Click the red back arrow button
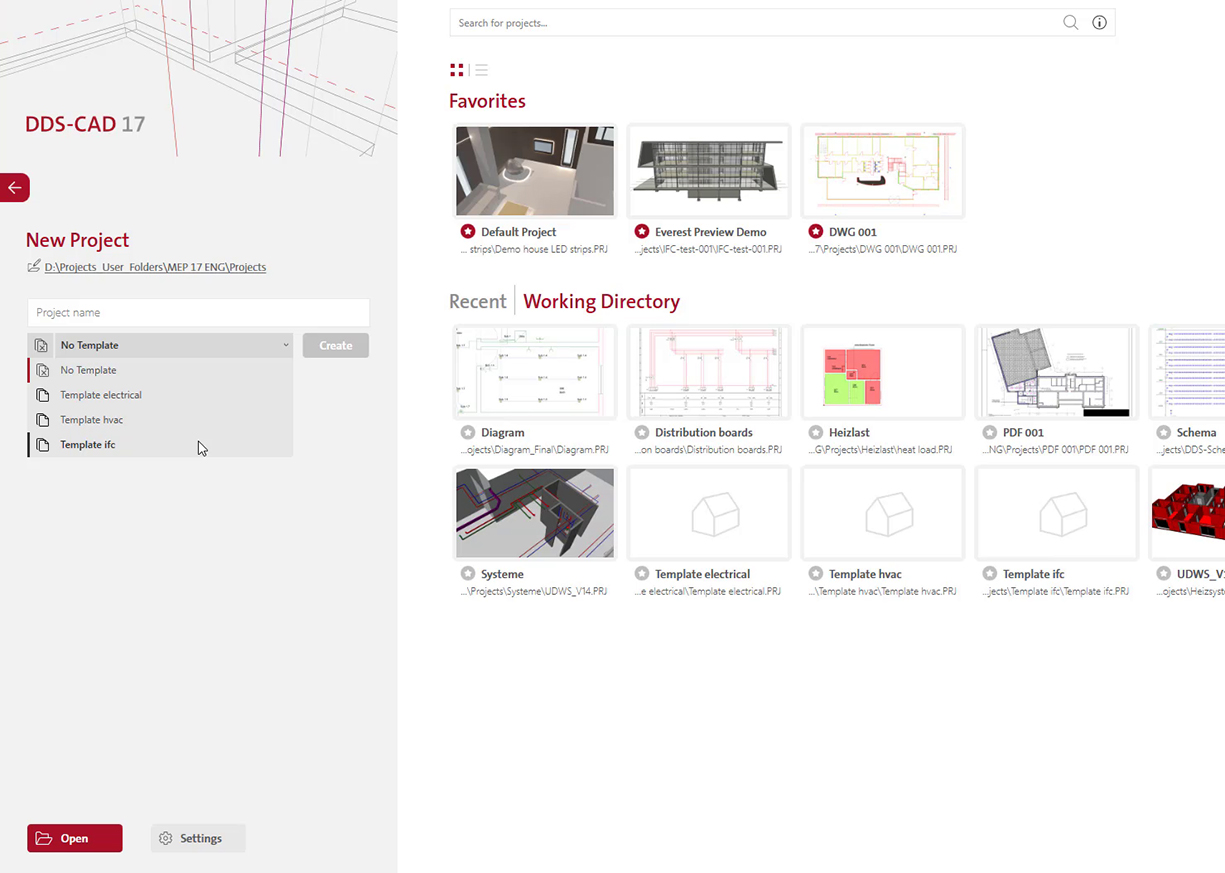Image resolution: width=1225 pixels, height=873 pixels. point(14,187)
